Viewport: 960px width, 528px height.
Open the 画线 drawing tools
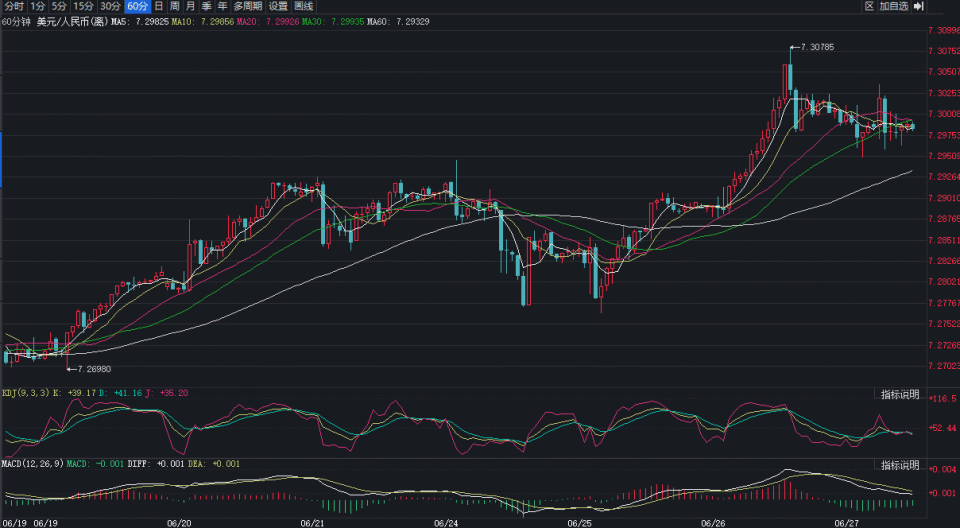[x=303, y=6]
